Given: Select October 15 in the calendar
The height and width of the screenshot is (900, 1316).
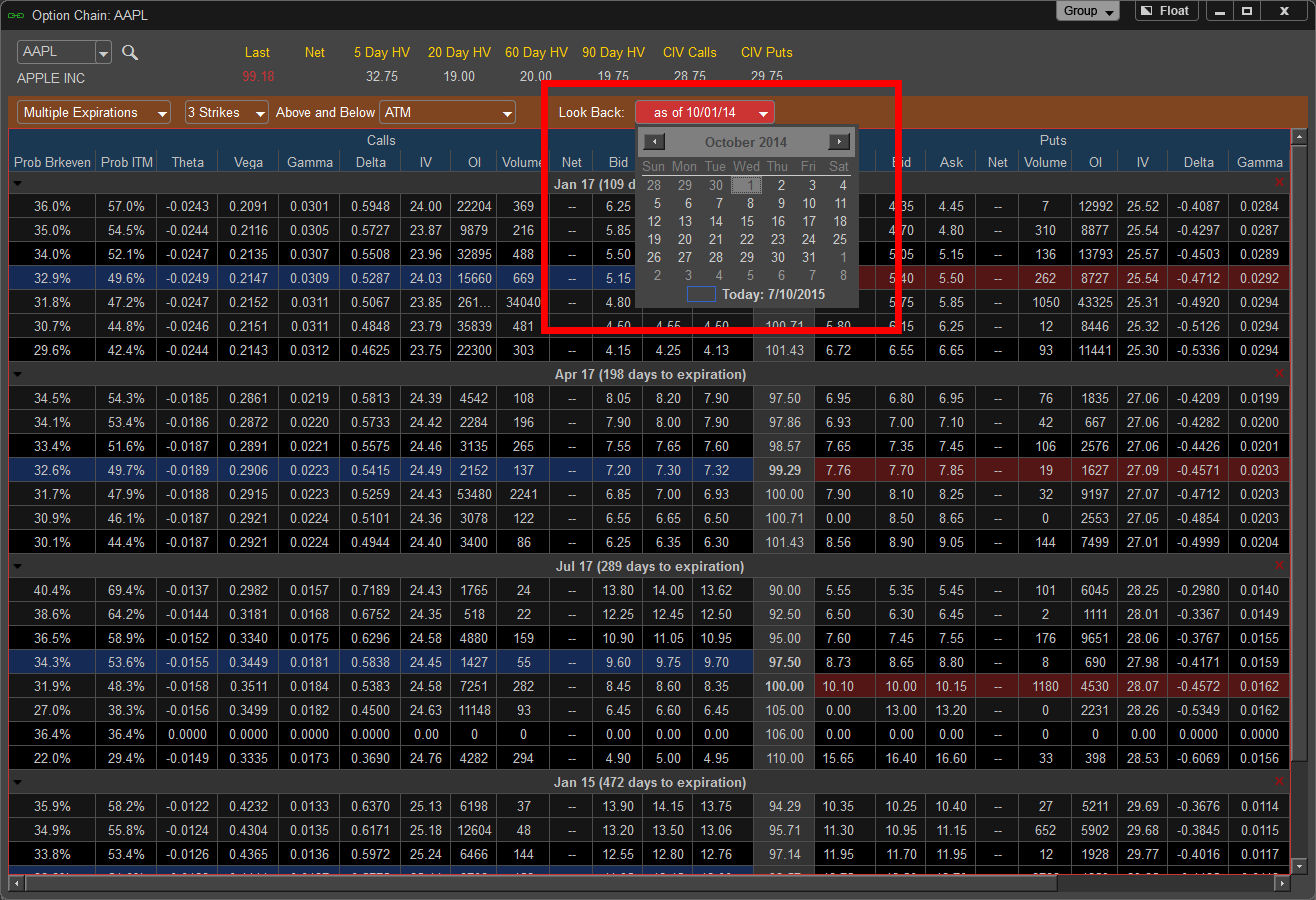Looking at the screenshot, I should coord(747,221).
